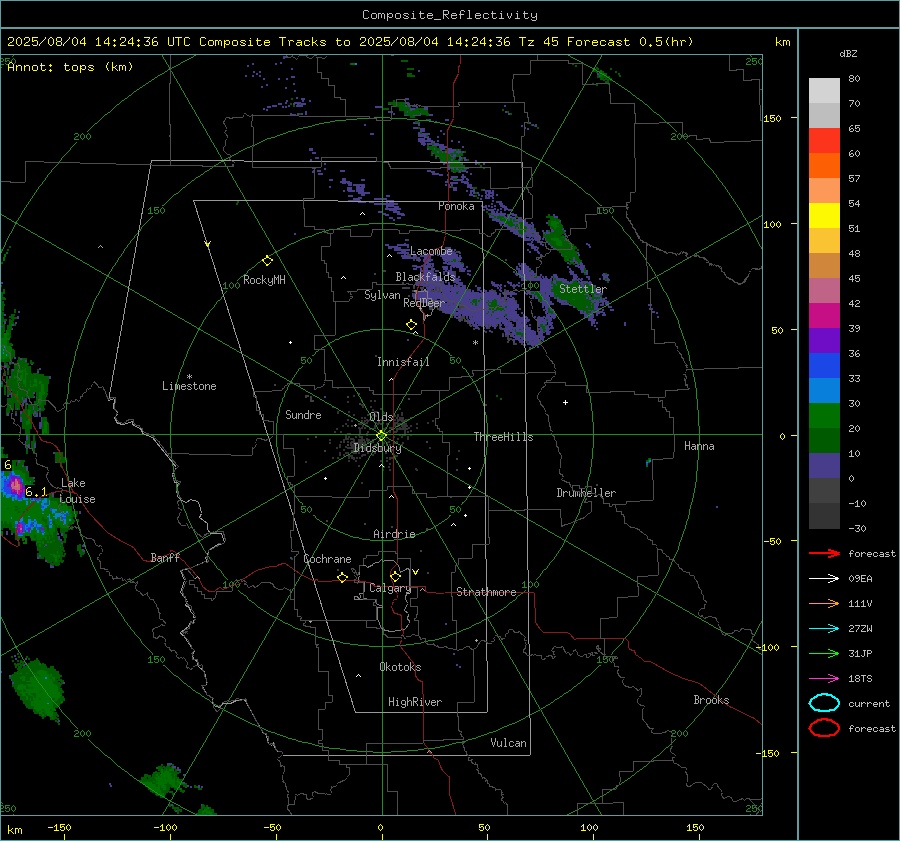Select the Innisfail label
Viewport: 900px width, 841px height.
tap(403, 362)
